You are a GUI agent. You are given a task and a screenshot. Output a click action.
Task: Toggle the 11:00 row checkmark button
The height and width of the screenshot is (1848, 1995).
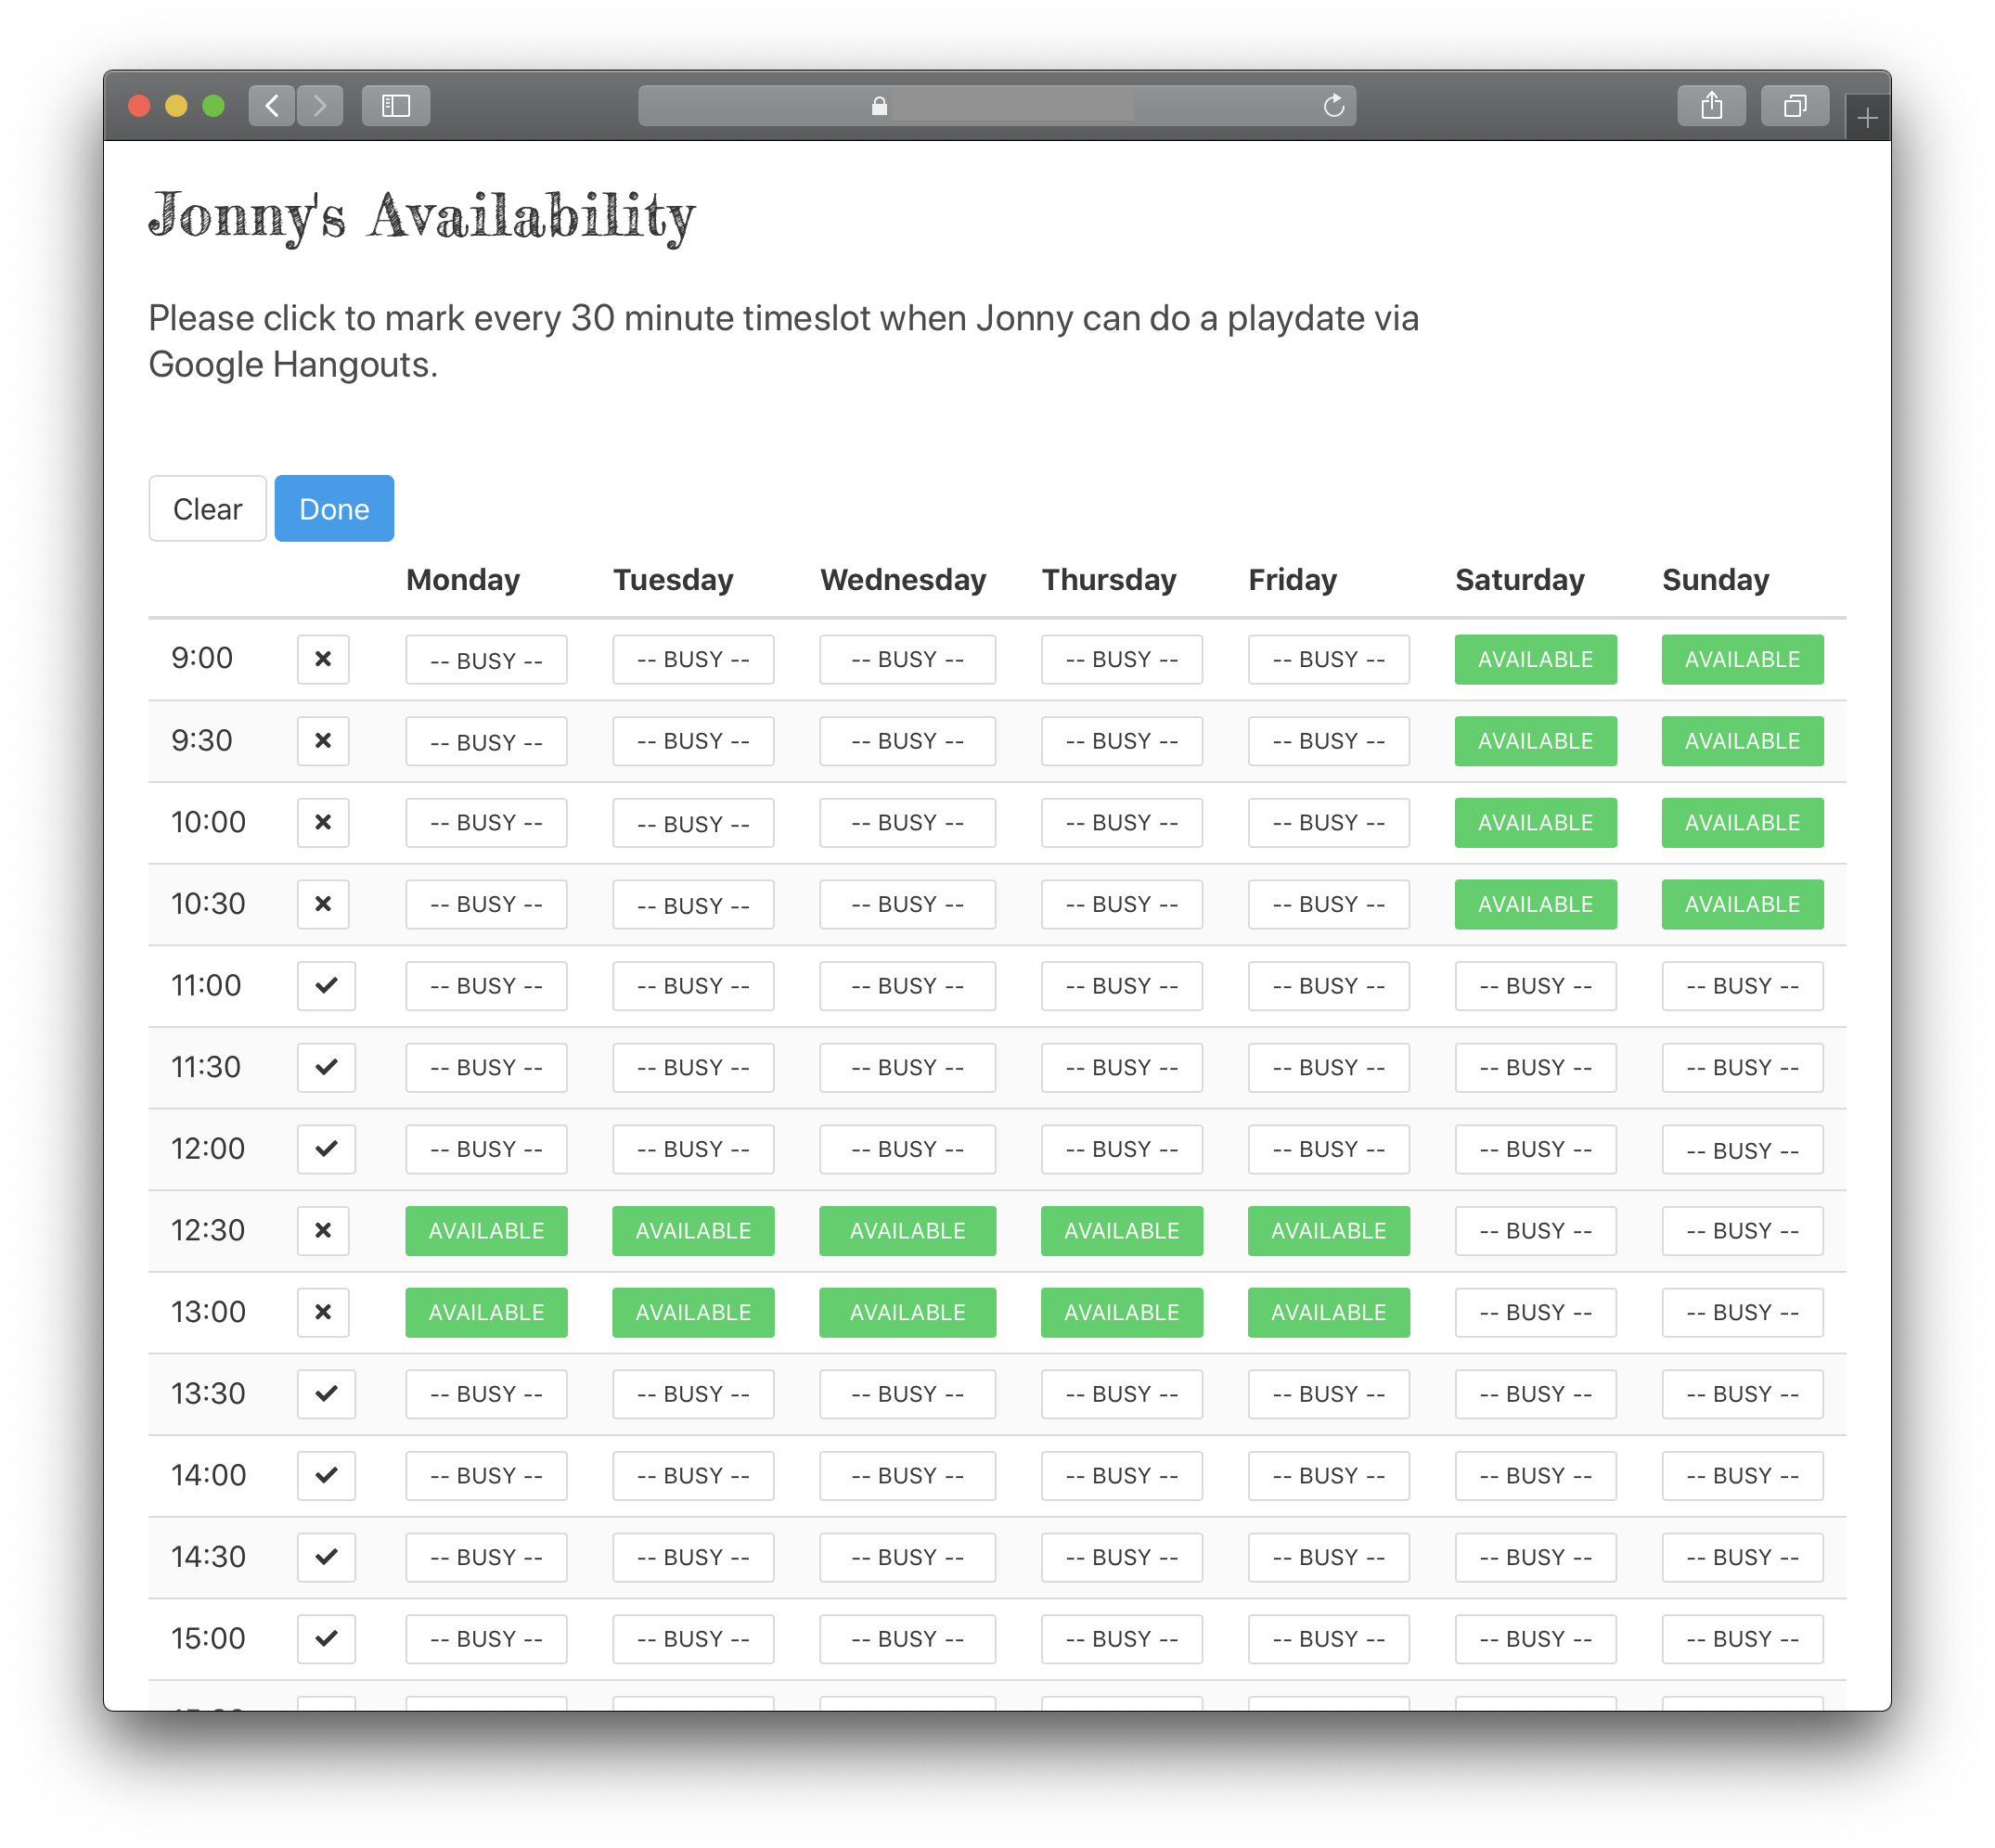(326, 985)
